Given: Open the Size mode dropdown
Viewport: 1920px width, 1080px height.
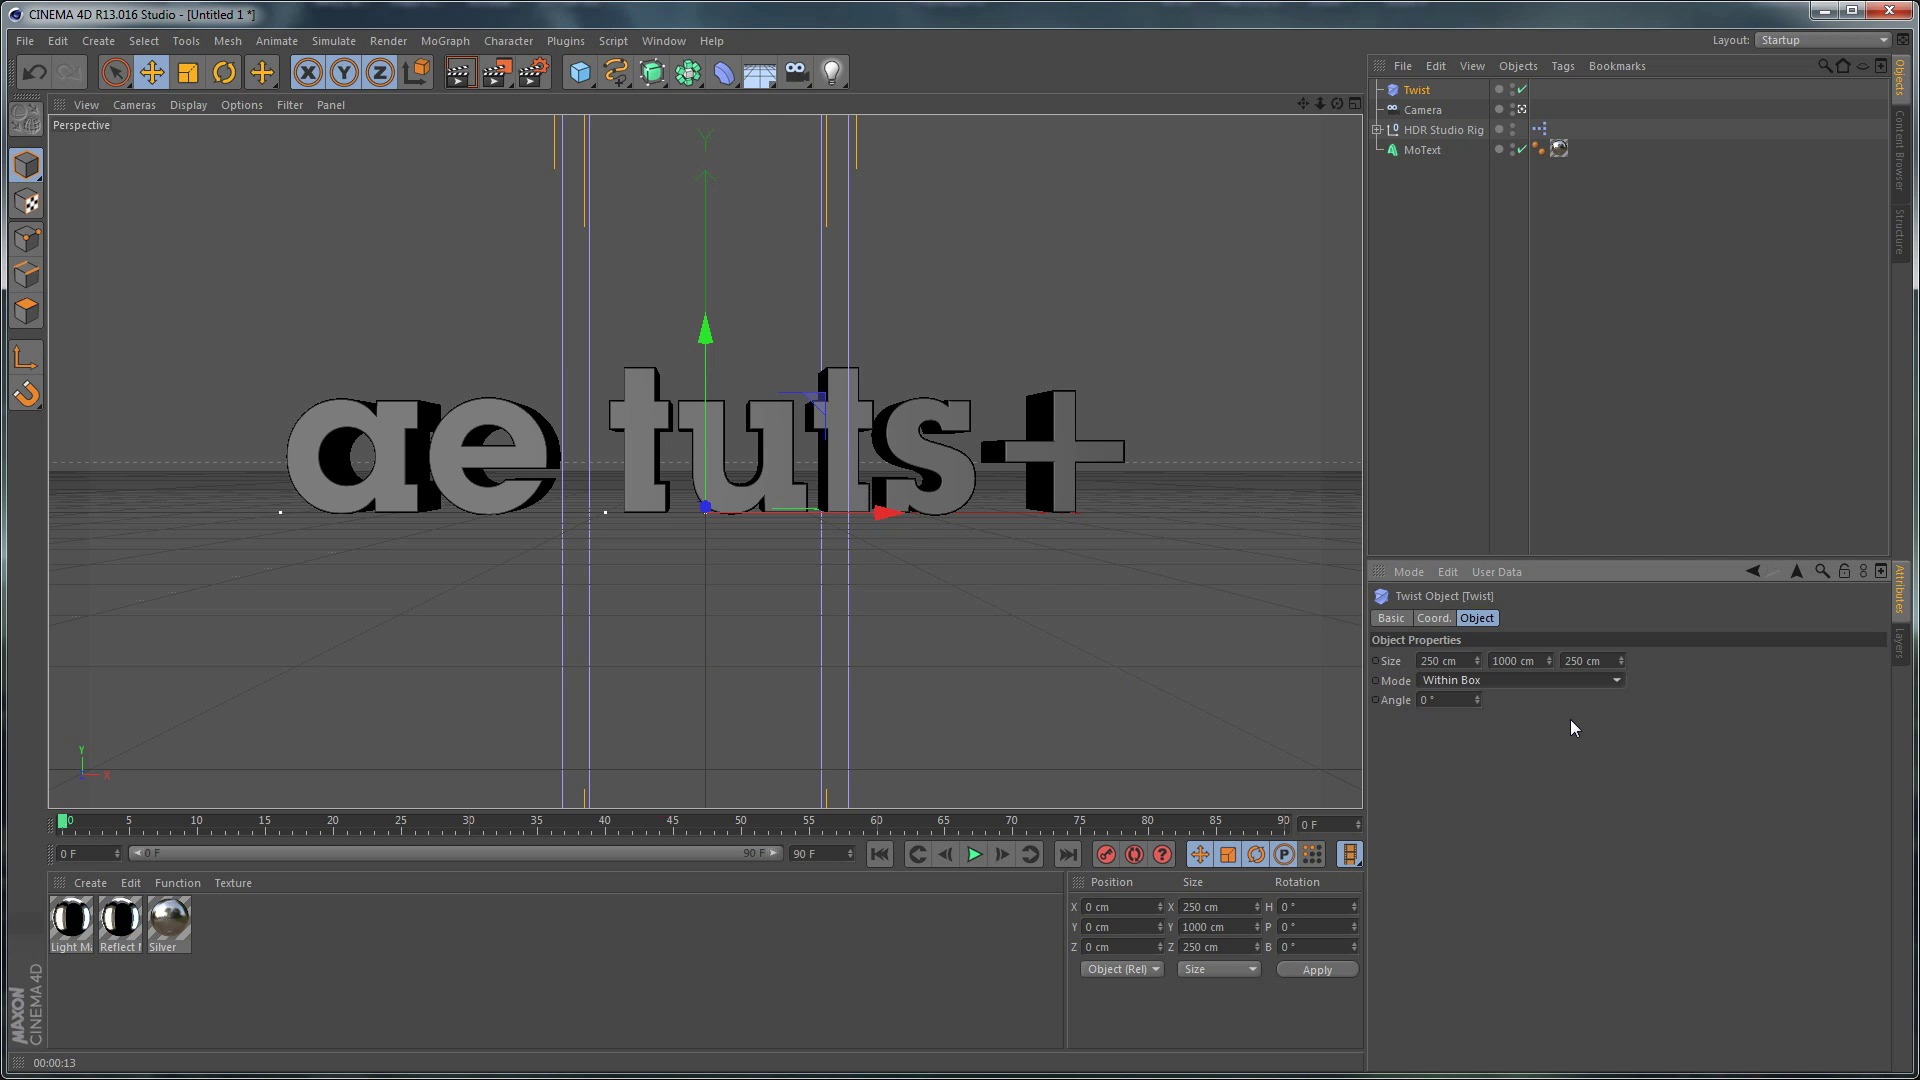Looking at the screenshot, I should point(1218,969).
